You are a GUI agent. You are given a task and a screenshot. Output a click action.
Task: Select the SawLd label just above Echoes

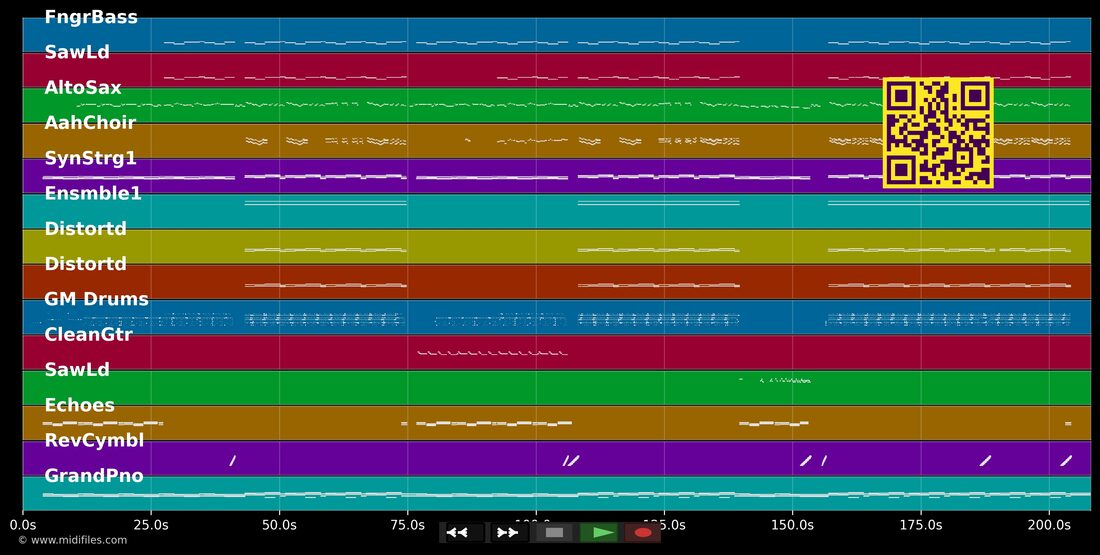tap(76, 370)
